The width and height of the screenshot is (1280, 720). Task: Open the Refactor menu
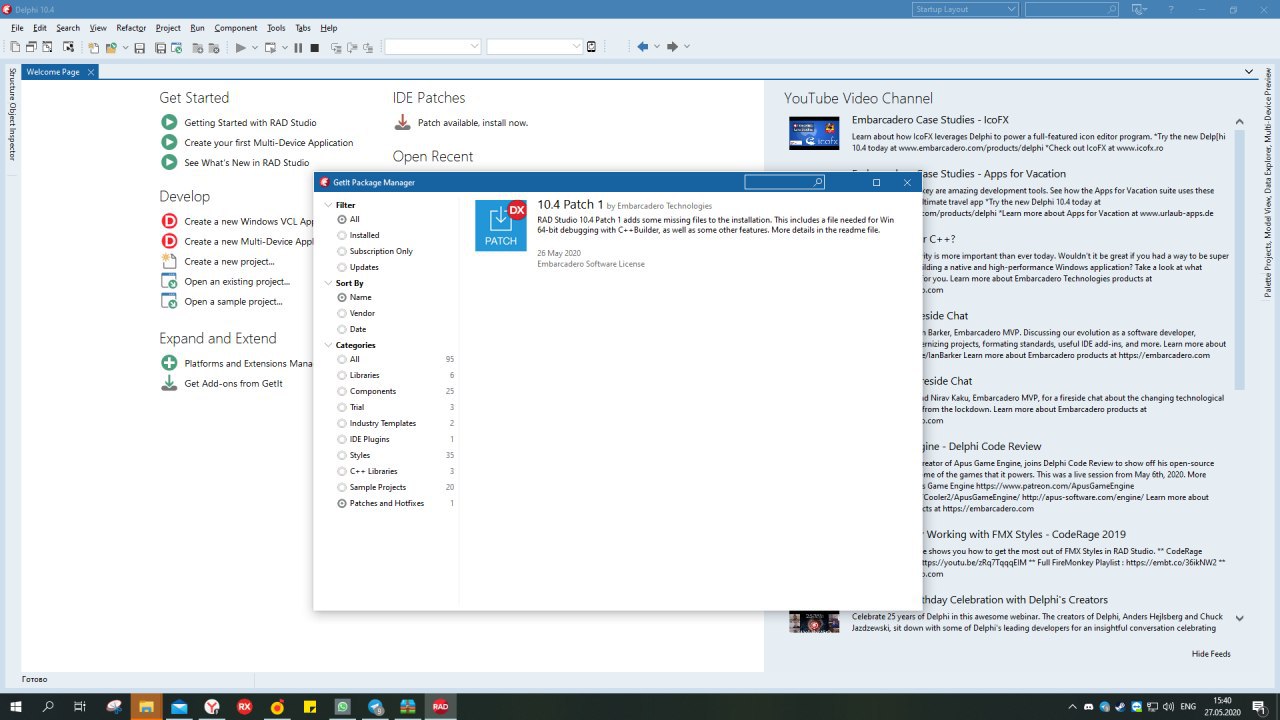pyautogui.click(x=131, y=28)
